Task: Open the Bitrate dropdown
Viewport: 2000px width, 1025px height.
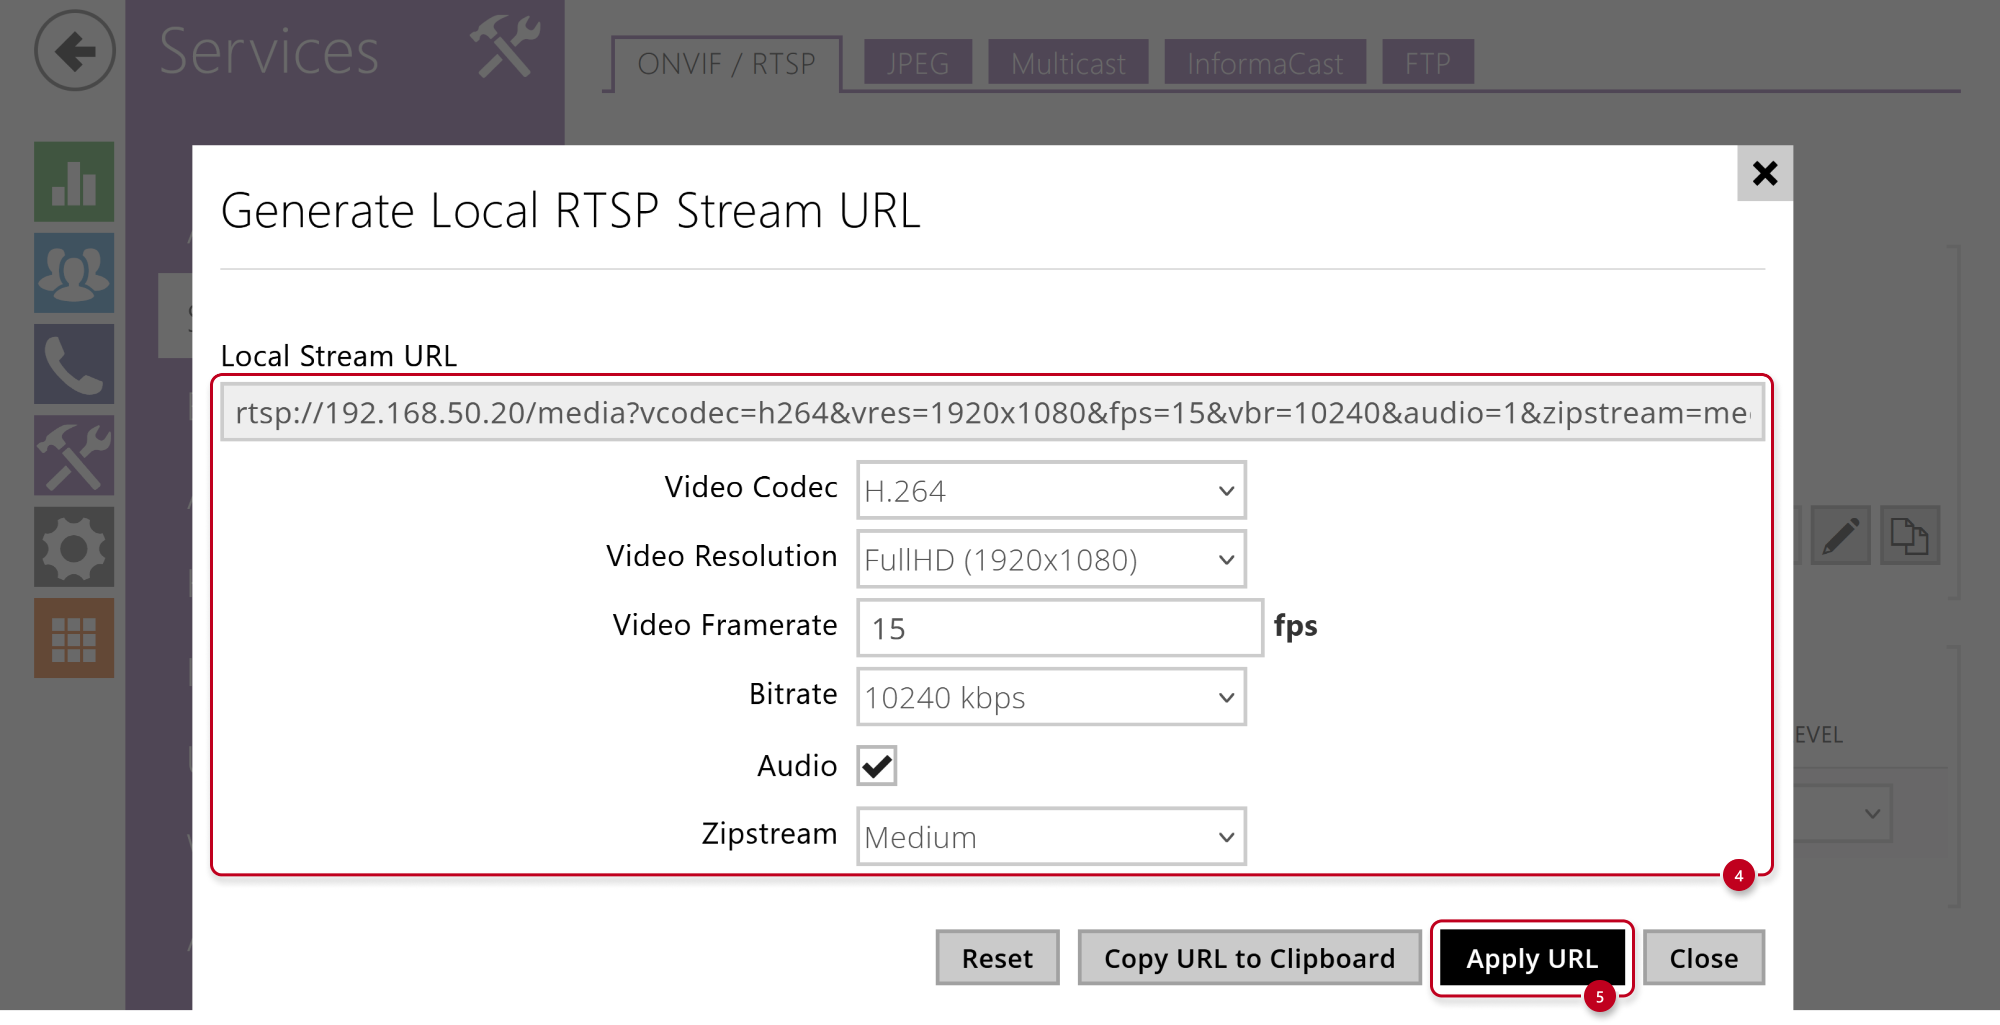Action: point(1051,697)
